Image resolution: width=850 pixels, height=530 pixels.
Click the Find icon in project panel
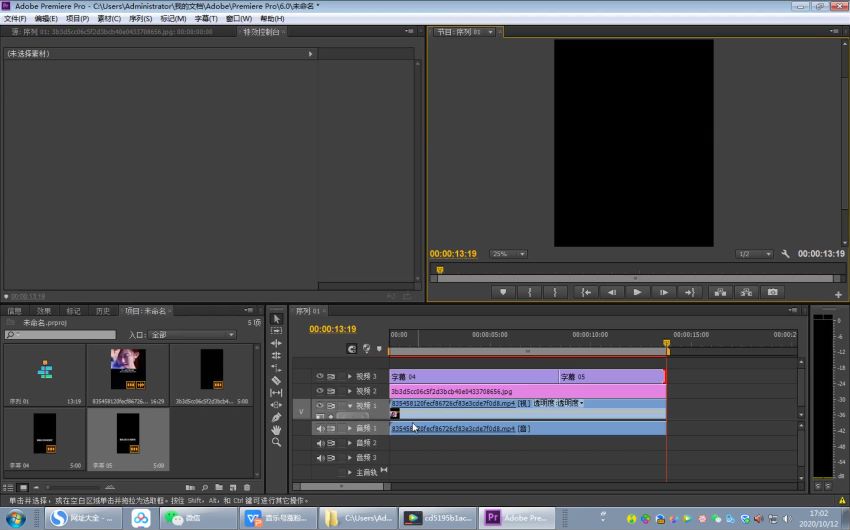(x=205, y=488)
